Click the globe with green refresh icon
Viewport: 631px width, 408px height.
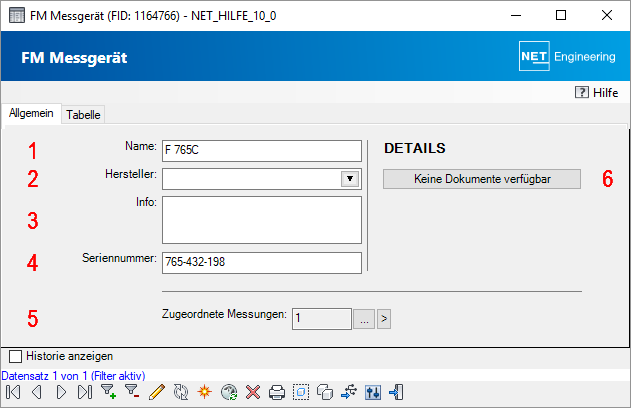click(229, 392)
